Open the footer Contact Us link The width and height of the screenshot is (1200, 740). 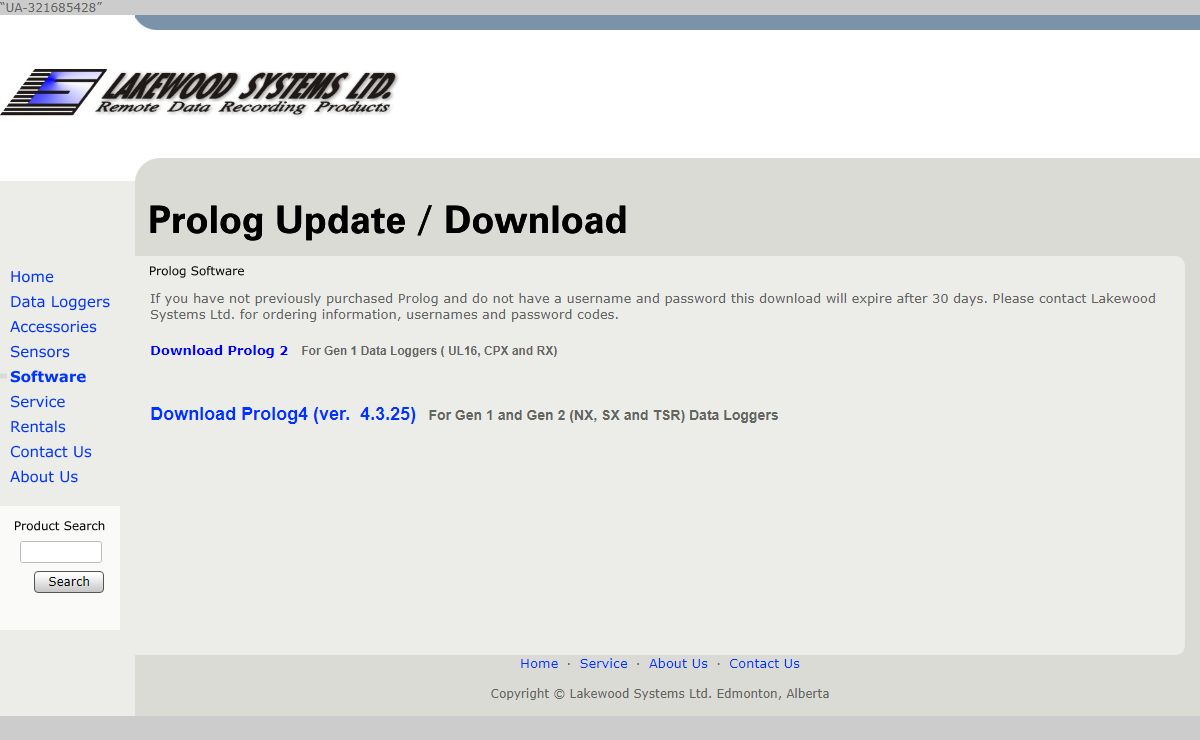[764, 664]
